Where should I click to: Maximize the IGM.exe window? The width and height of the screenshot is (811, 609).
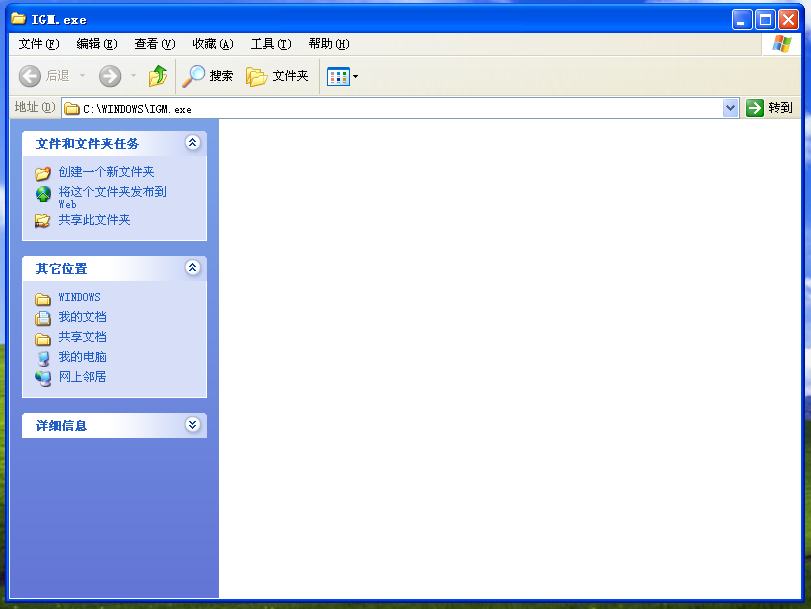point(765,20)
